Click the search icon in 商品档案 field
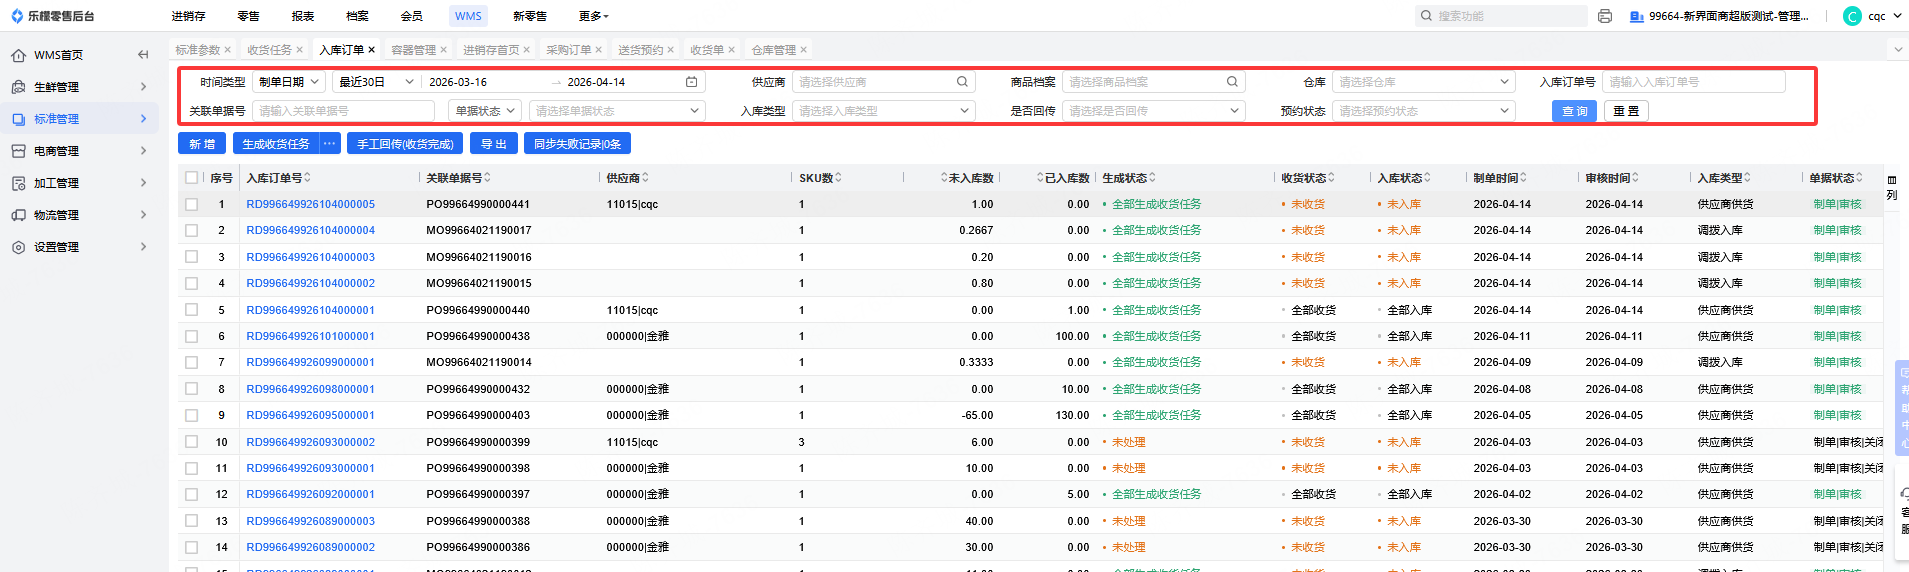 [1232, 82]
